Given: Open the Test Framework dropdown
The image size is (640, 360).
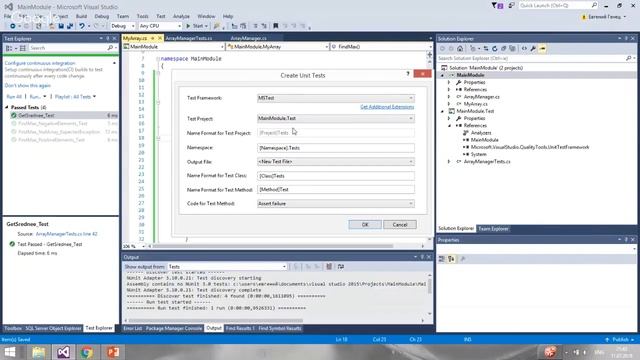Looking at the screenshot, I should point(336,98).
